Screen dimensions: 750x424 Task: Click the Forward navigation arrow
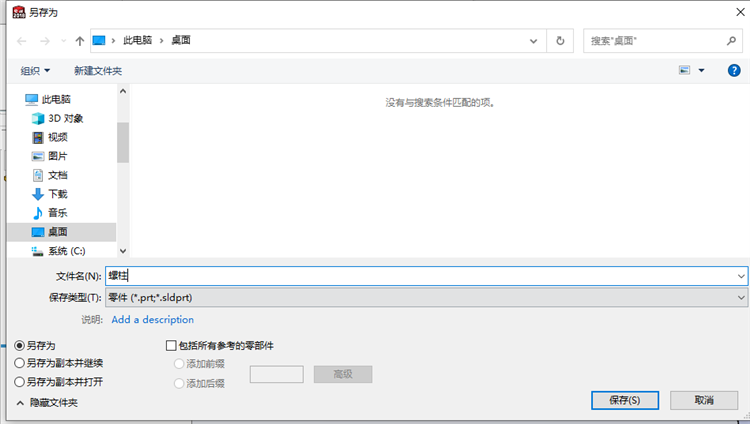pyautogui.click(x=45, y=41)
